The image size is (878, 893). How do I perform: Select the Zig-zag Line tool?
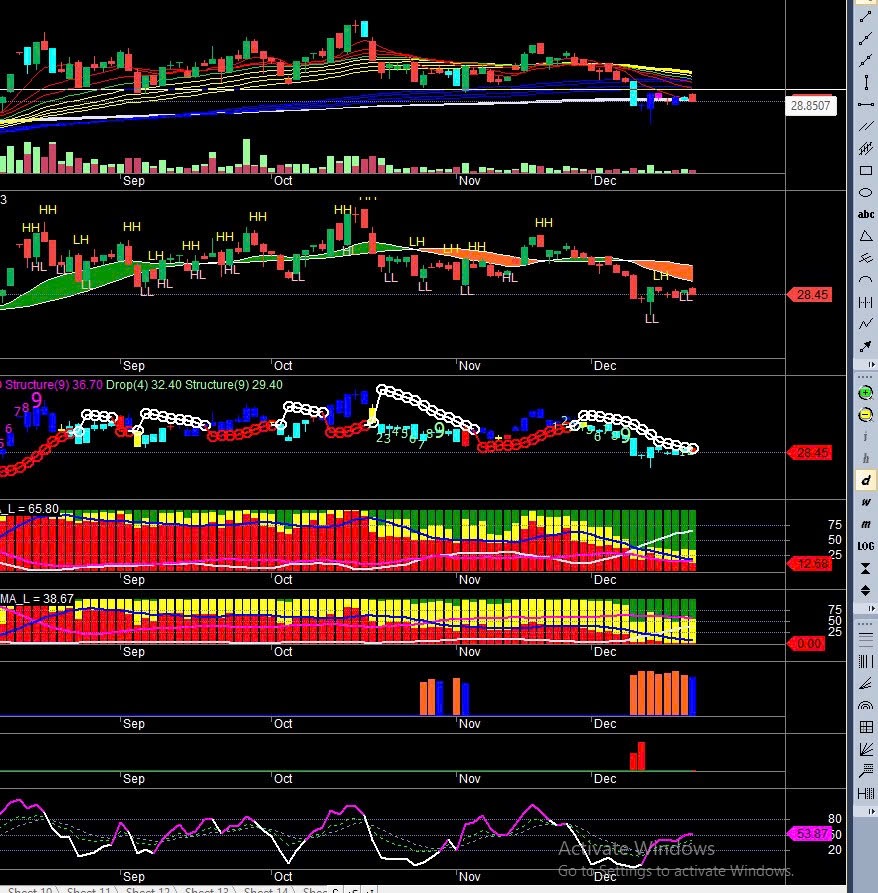coord(865,323)
